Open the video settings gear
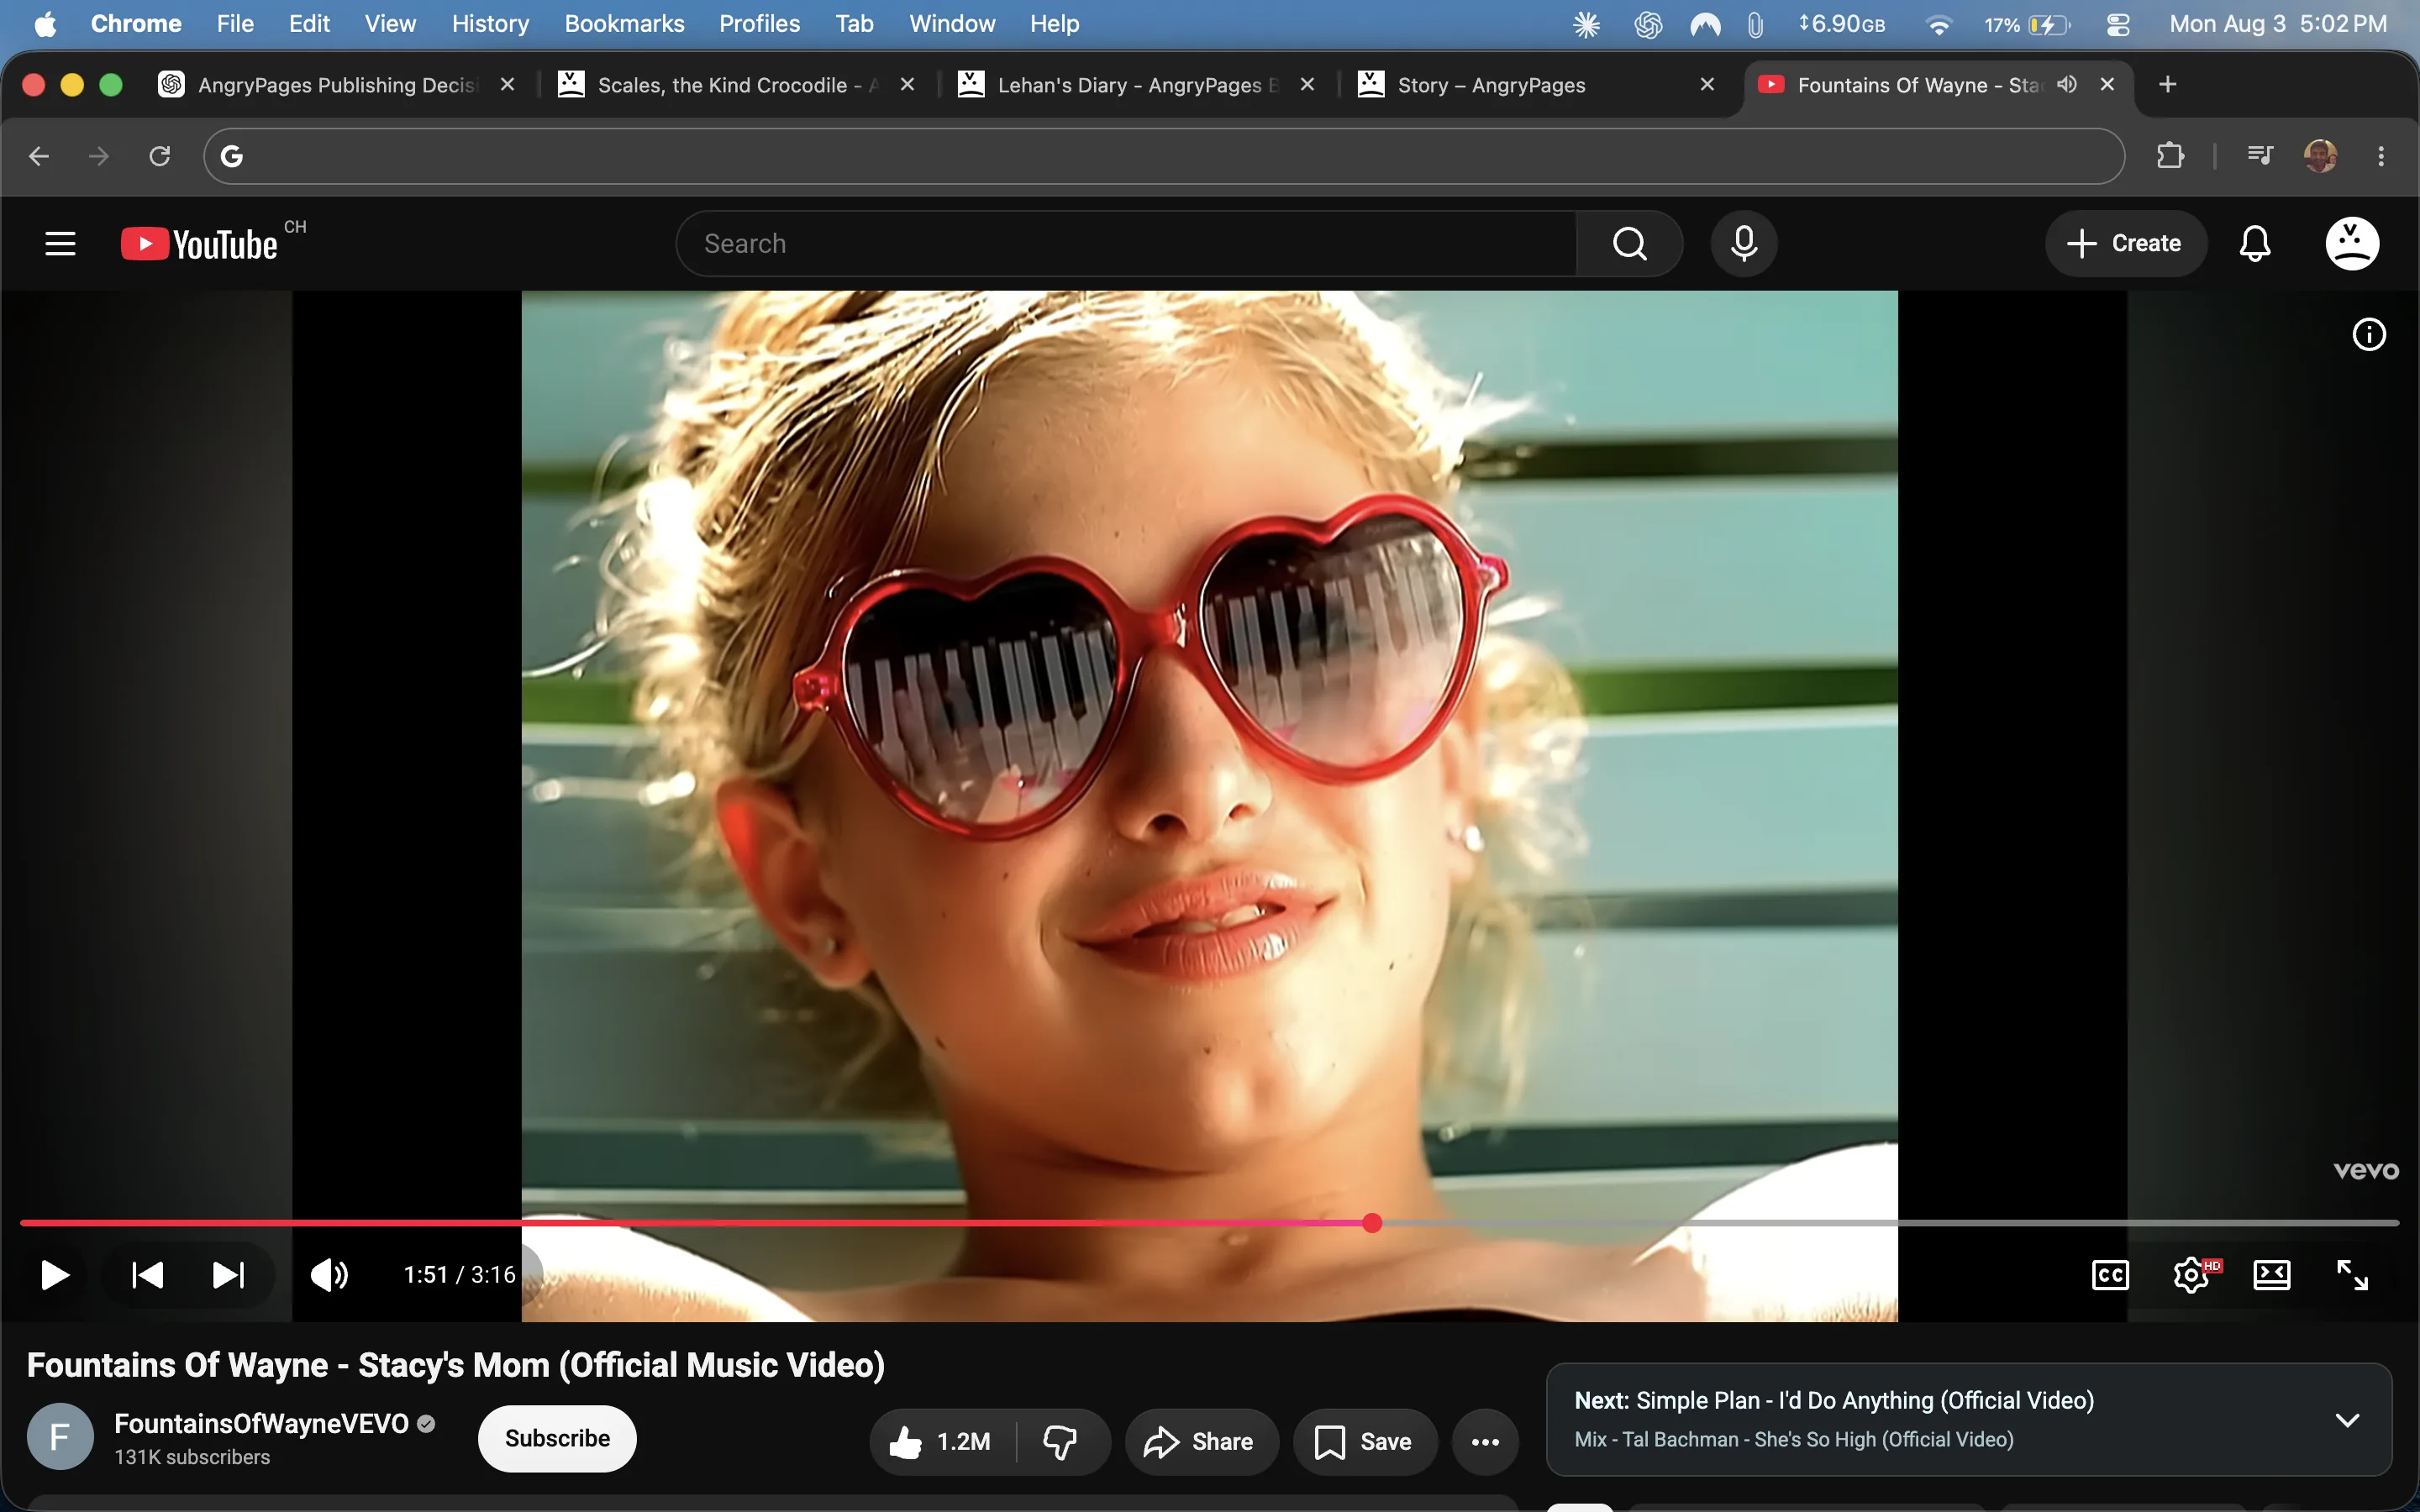This screenshot has height=1512, width=2420. [x=2192, y=1275]
